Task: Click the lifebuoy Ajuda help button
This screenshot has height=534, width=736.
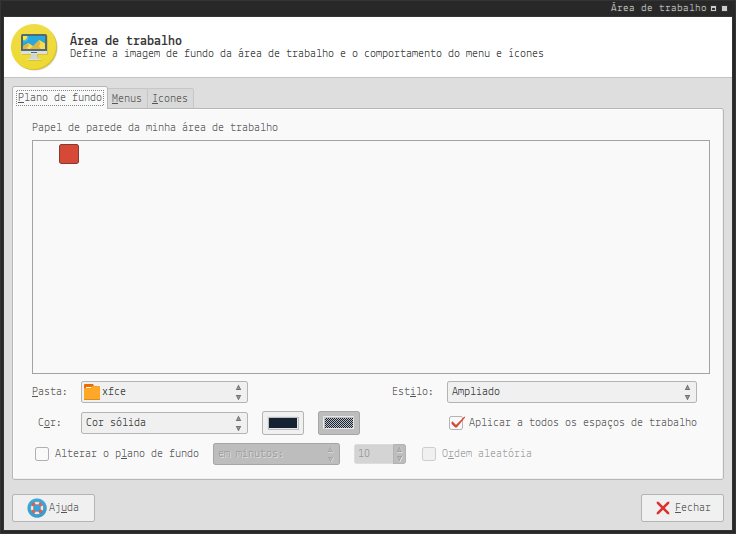Action: click(53, 507)
